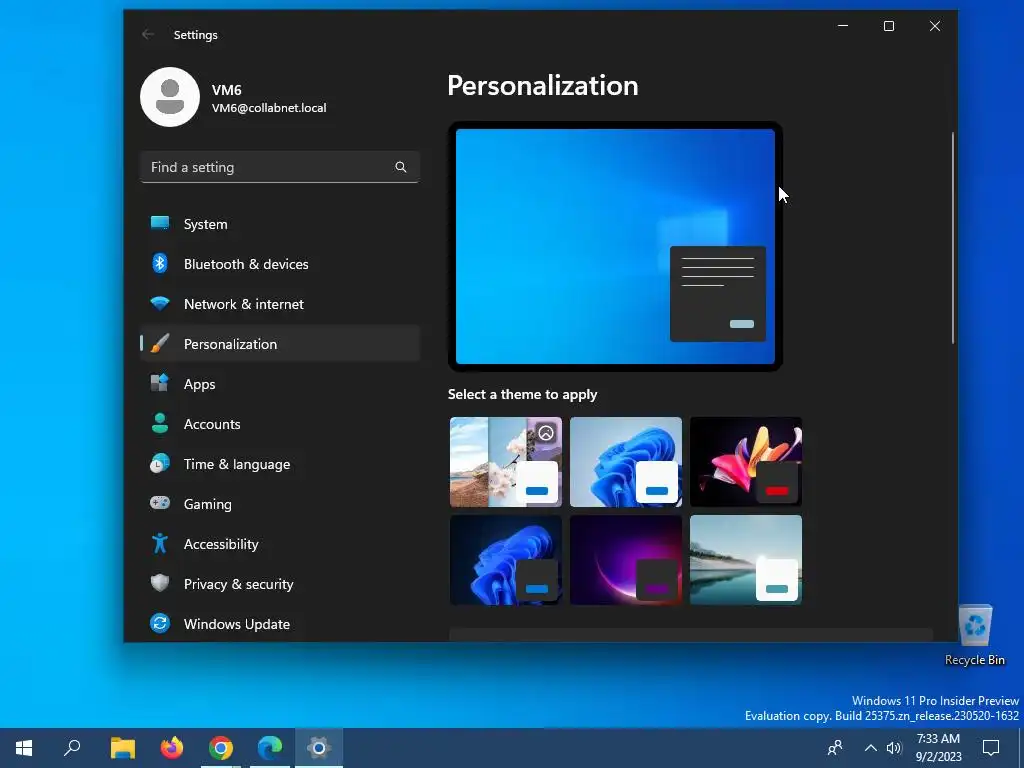Apply the light blue bloom theme
This screenshot has width=1024, height=768.
[x=626, y=462]
